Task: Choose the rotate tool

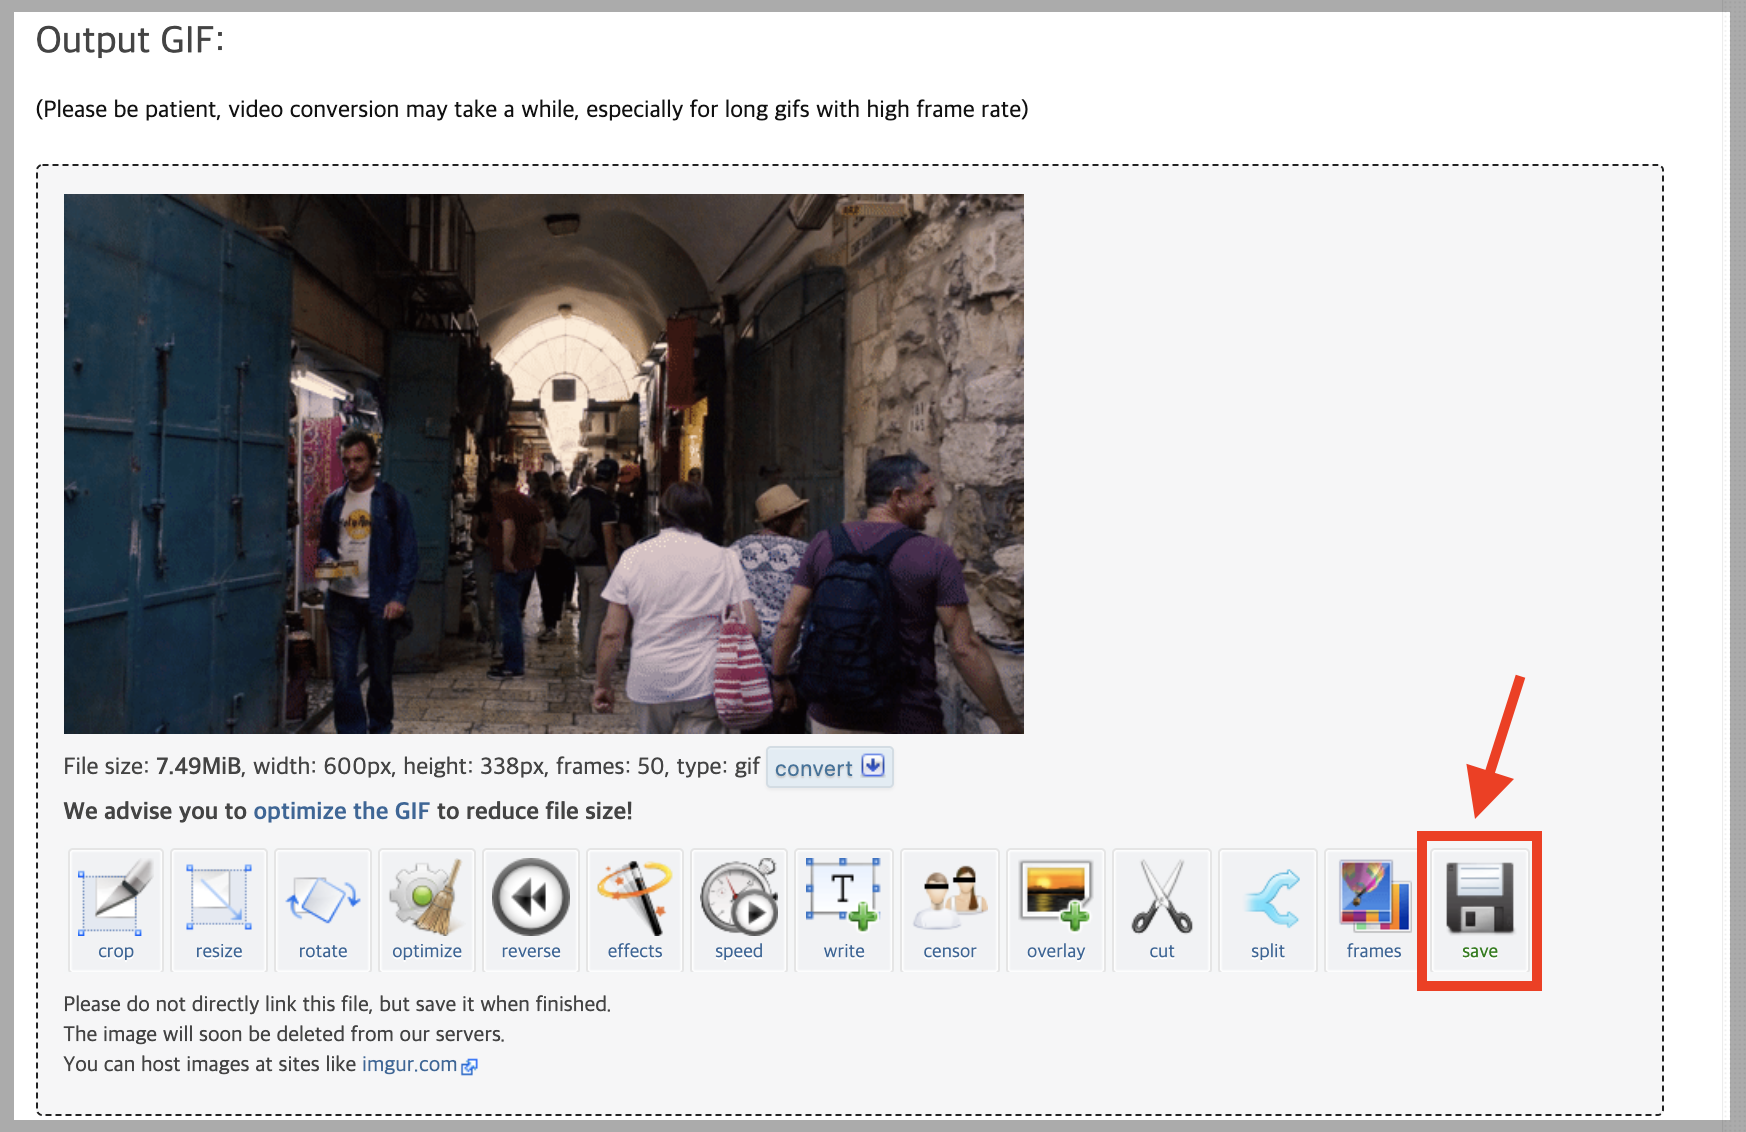Action: [323, 910]
